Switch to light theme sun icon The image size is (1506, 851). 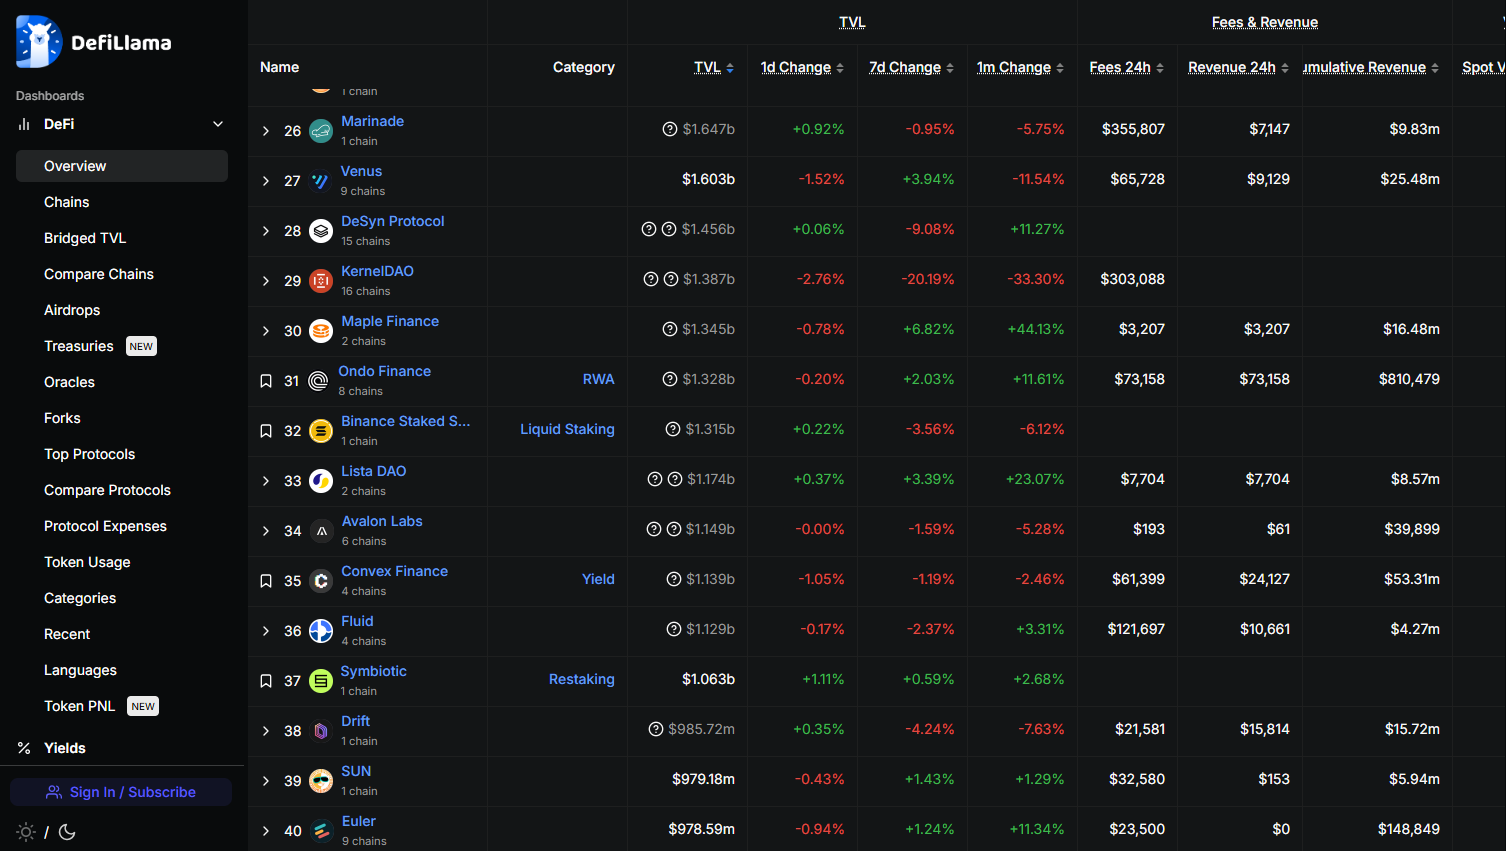click(x=26, y=832)
